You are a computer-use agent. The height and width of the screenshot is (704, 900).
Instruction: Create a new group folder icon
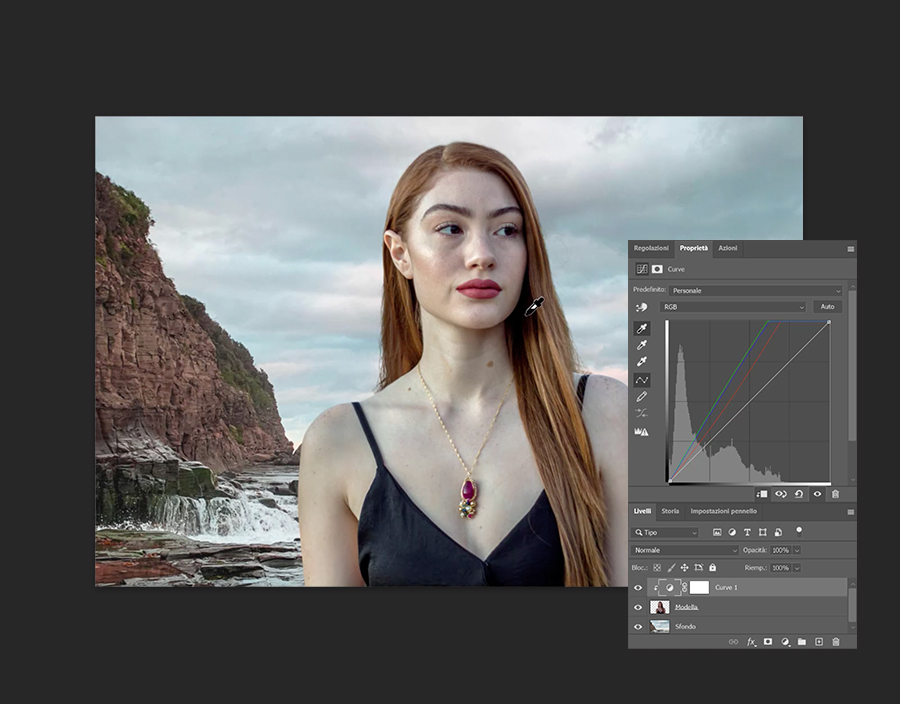pyautogui.click(x=802, y=642)
